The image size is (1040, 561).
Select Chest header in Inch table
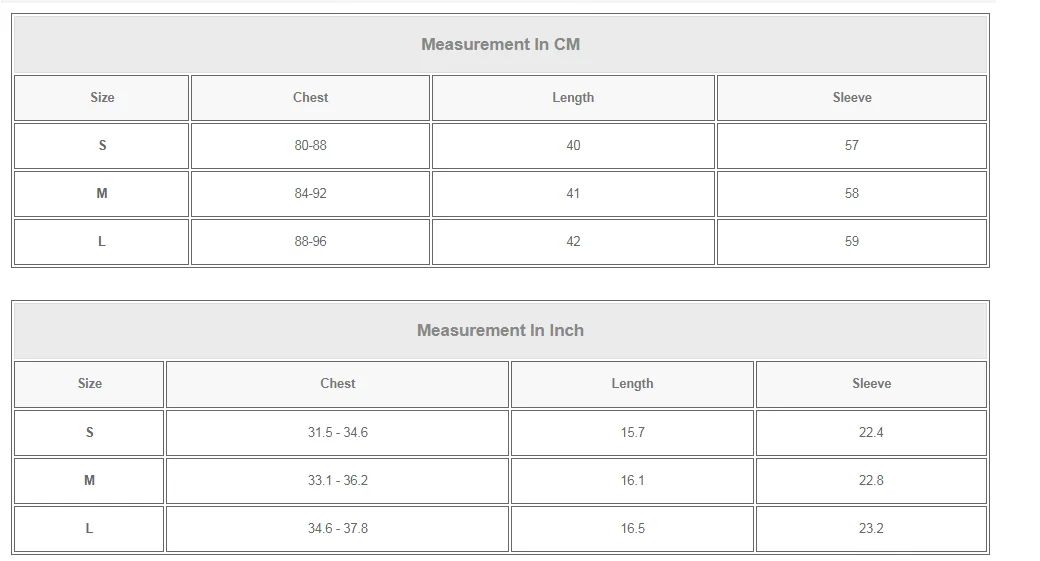337,383
